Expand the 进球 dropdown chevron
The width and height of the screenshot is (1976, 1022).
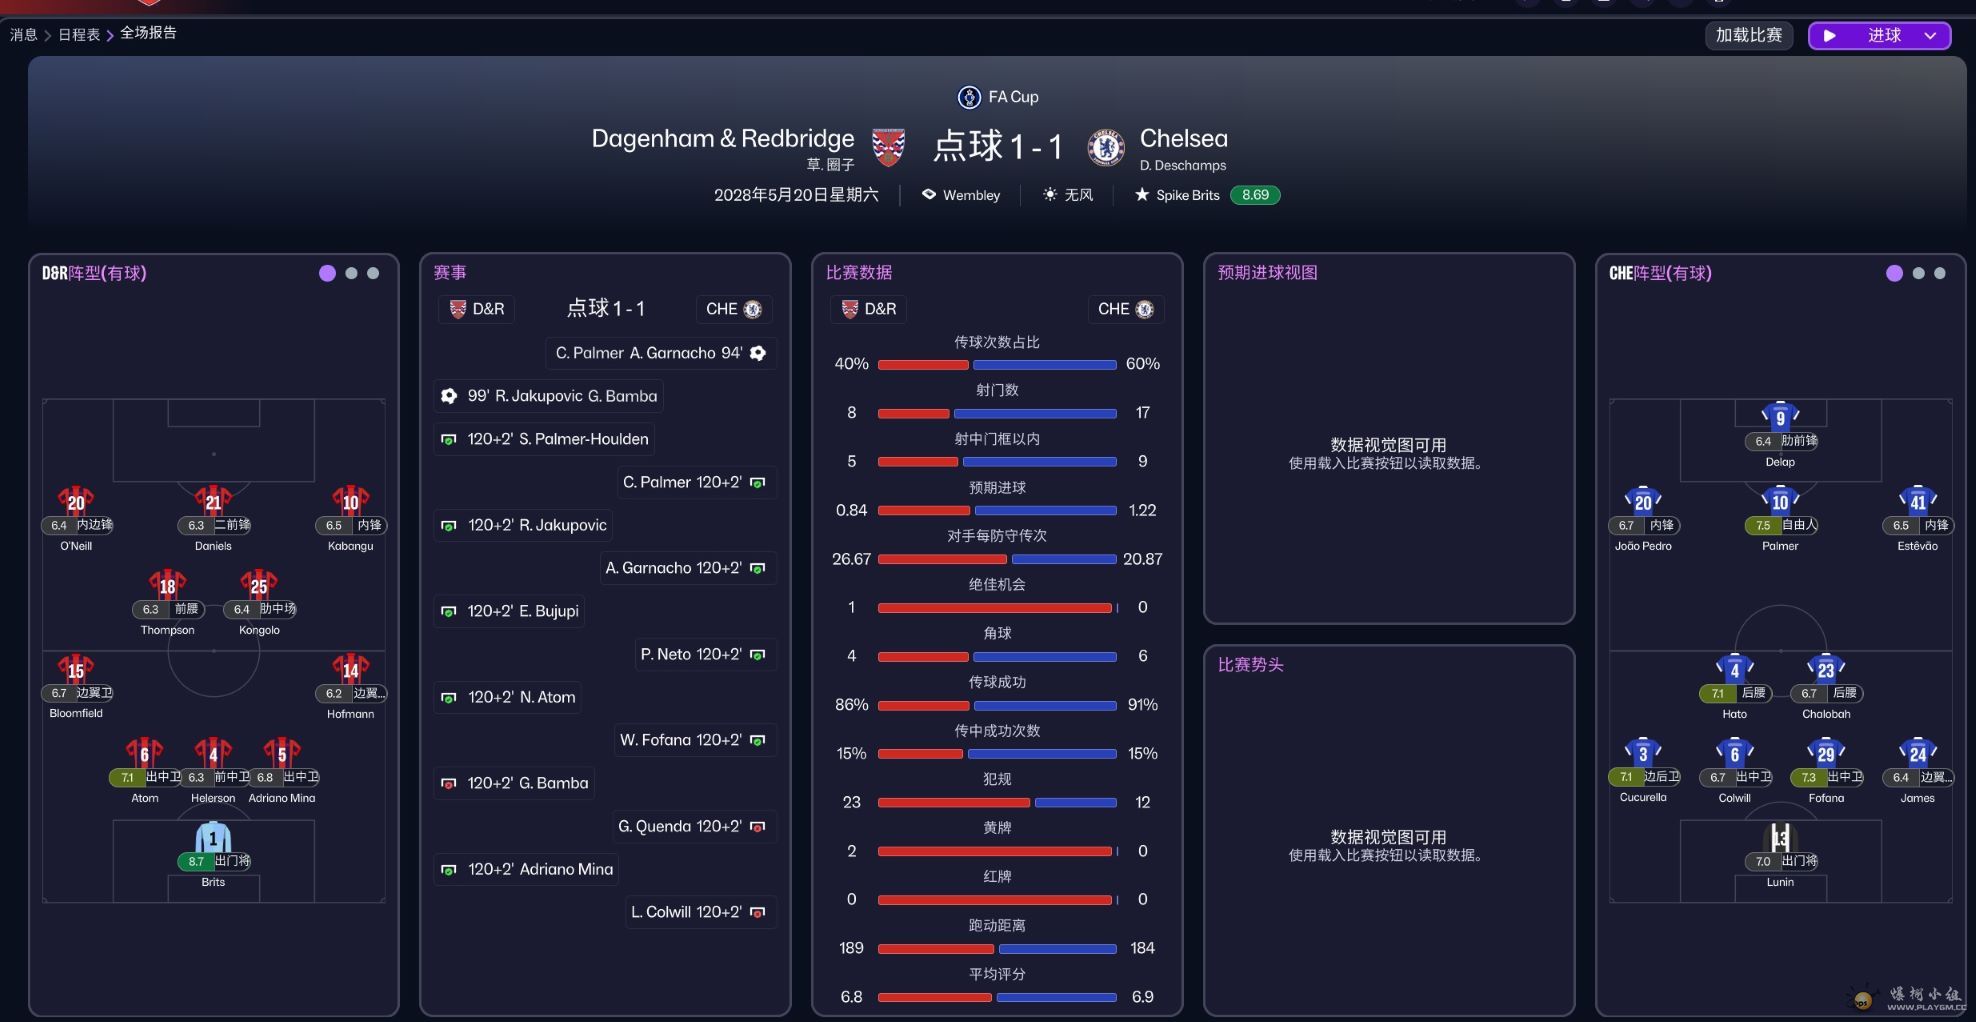1930,36
